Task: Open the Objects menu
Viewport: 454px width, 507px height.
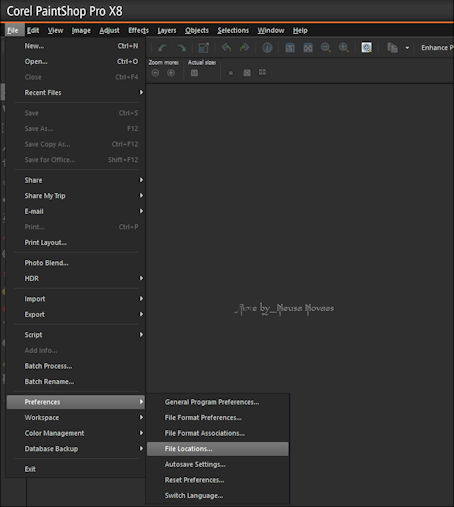Action: click(x=197, y=30)
